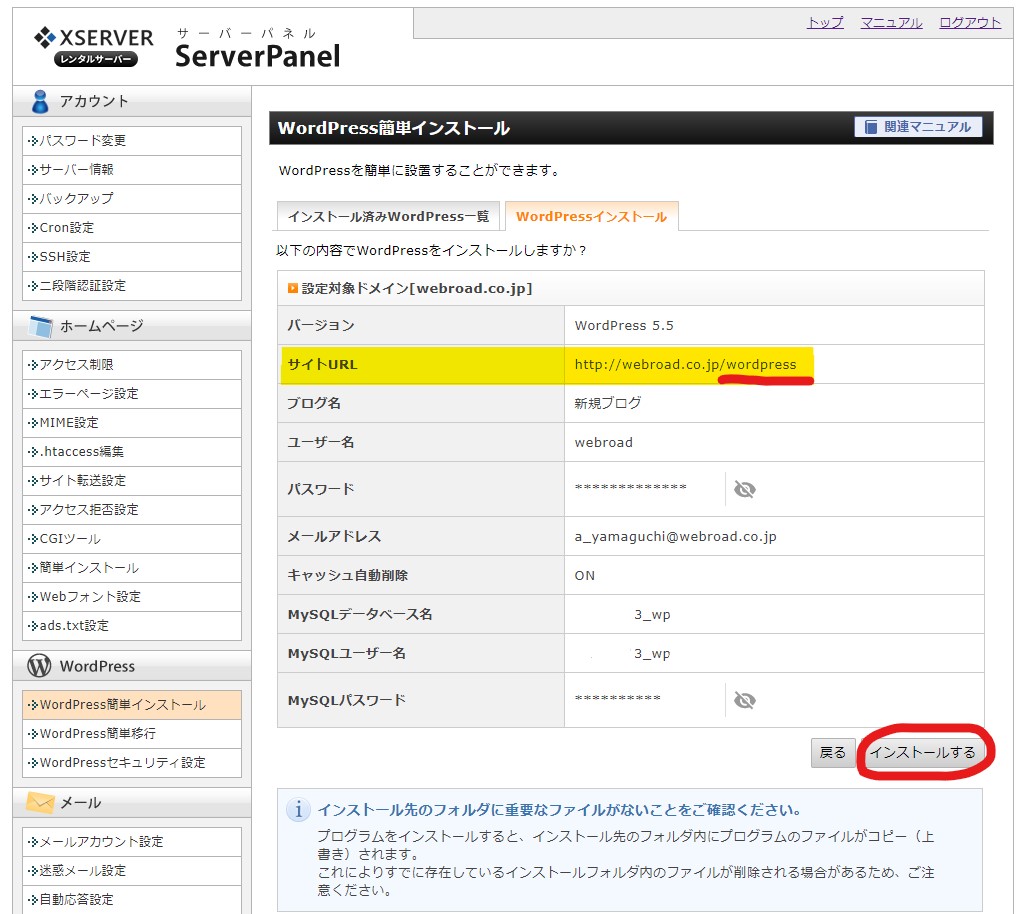The image size is (1031, 914).
Task: Select CGIツール in sidebar
Action: tap(132, 539)
